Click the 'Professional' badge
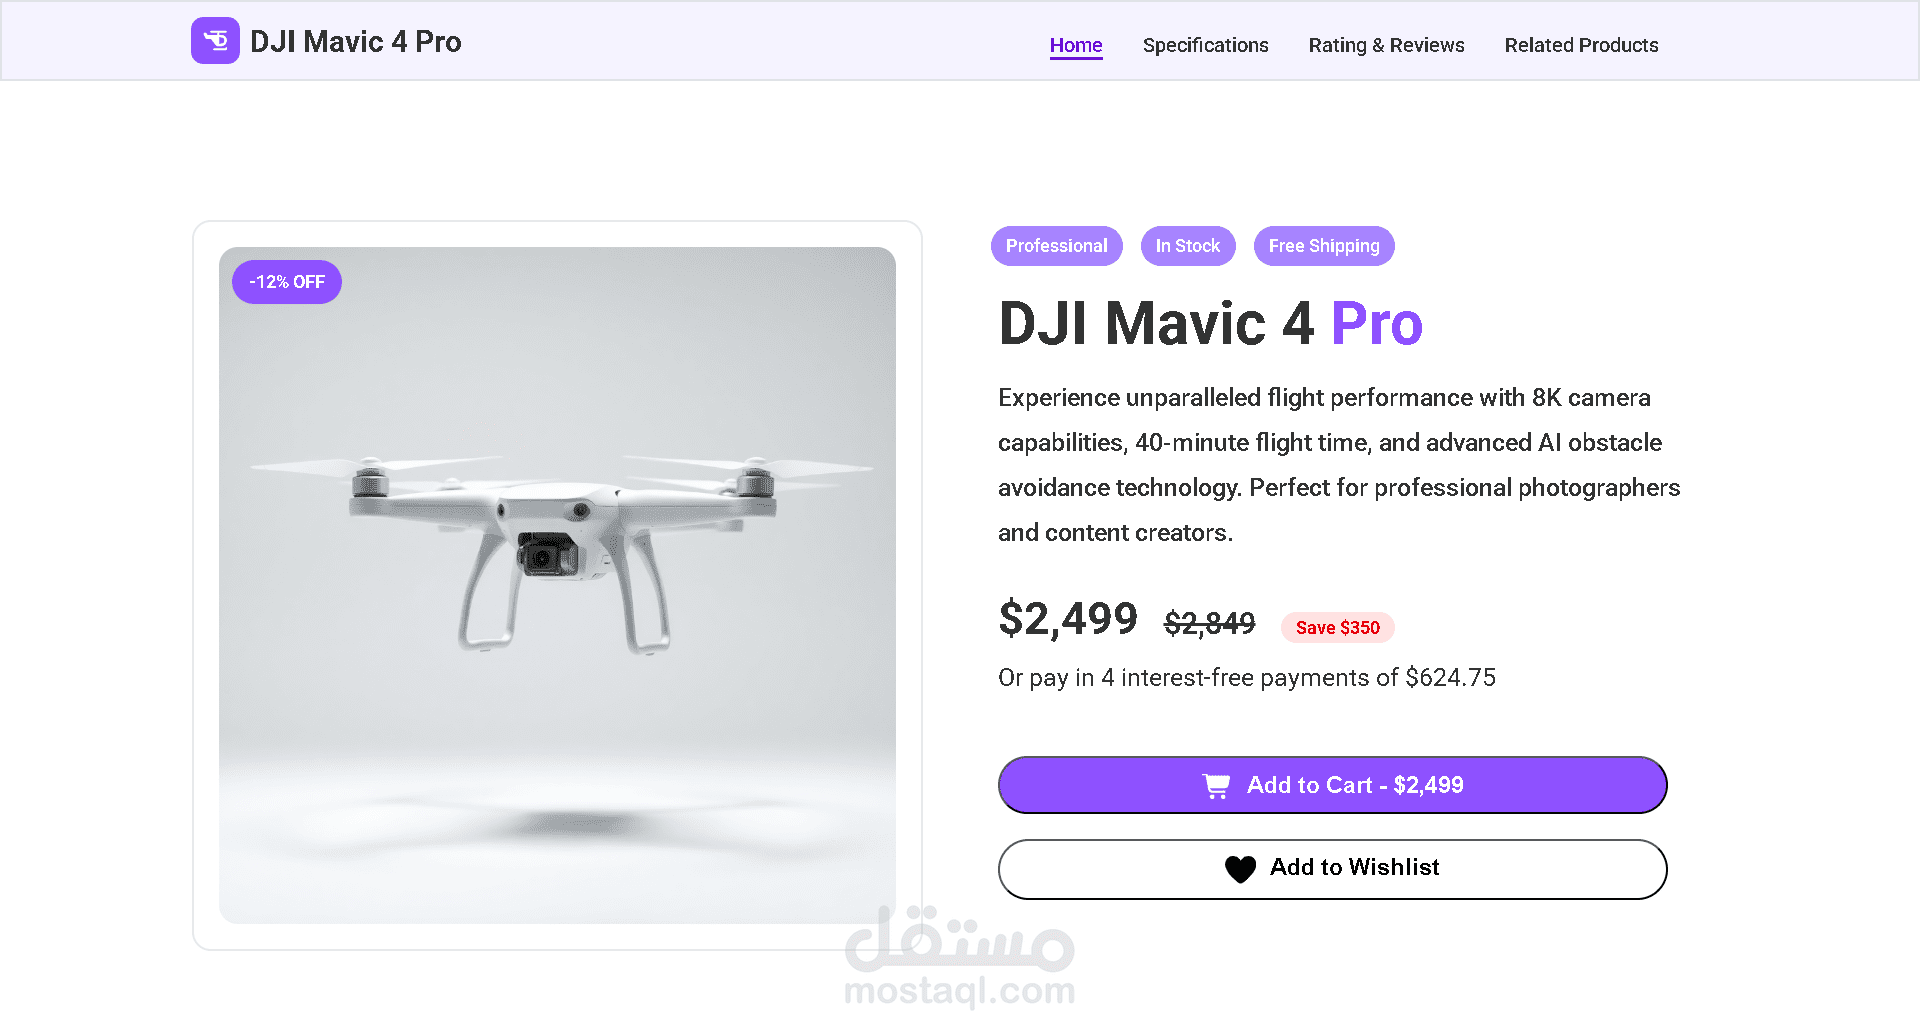Screen dimensions: 1920x1032 click(1056, 246)
